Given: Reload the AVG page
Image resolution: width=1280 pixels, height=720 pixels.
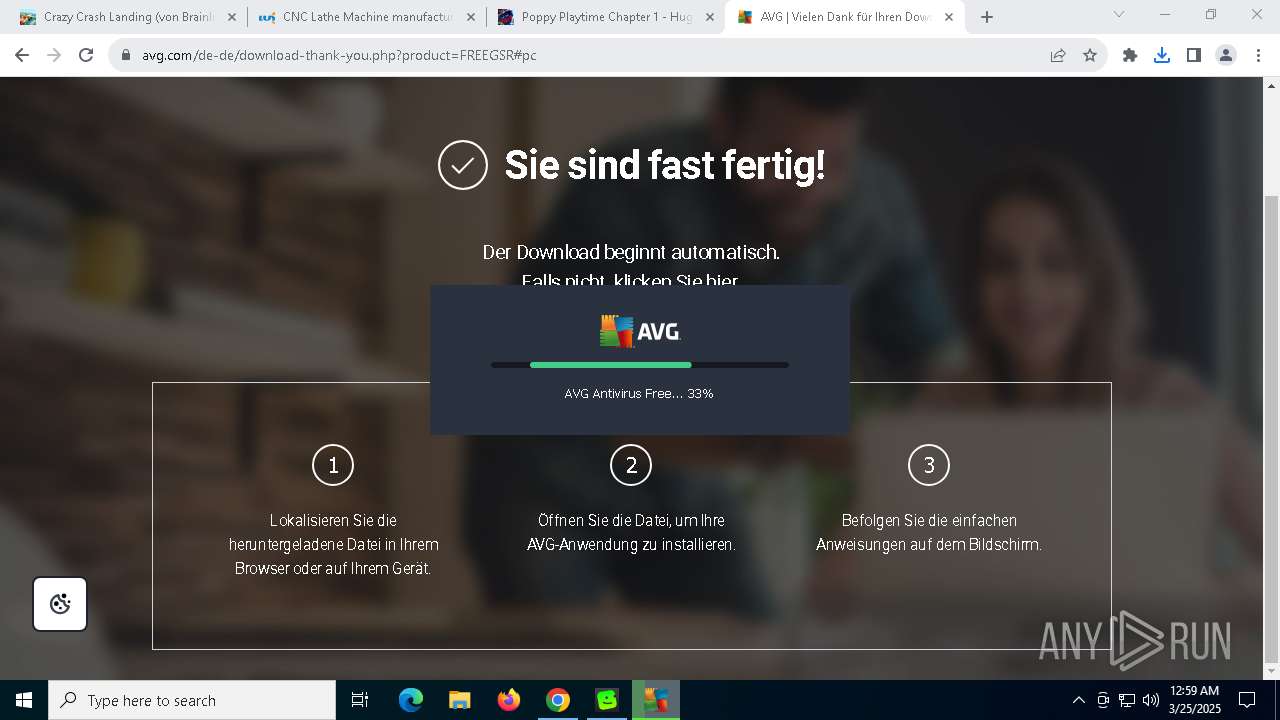Looking at the screenshot, I should tap(86, 55).
